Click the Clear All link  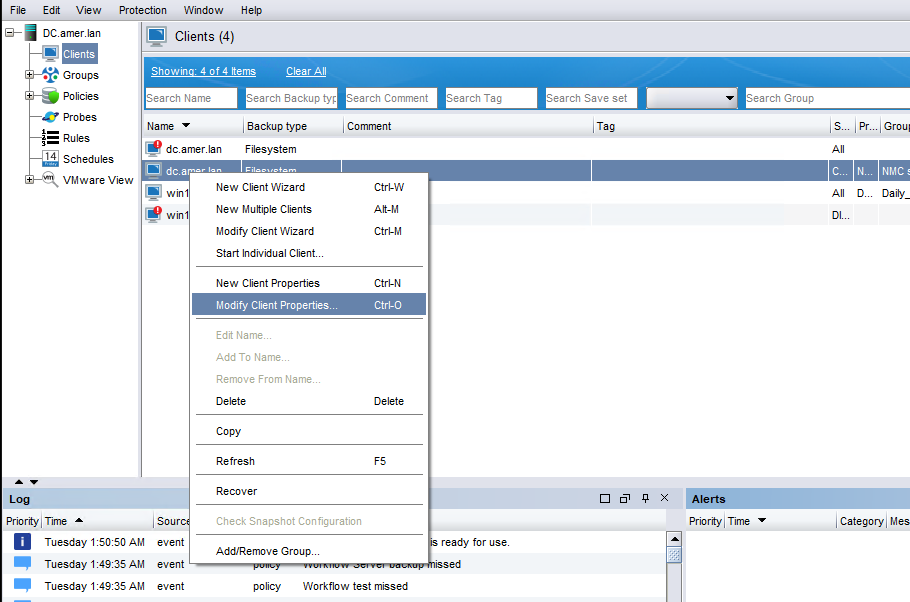point(305,71)
